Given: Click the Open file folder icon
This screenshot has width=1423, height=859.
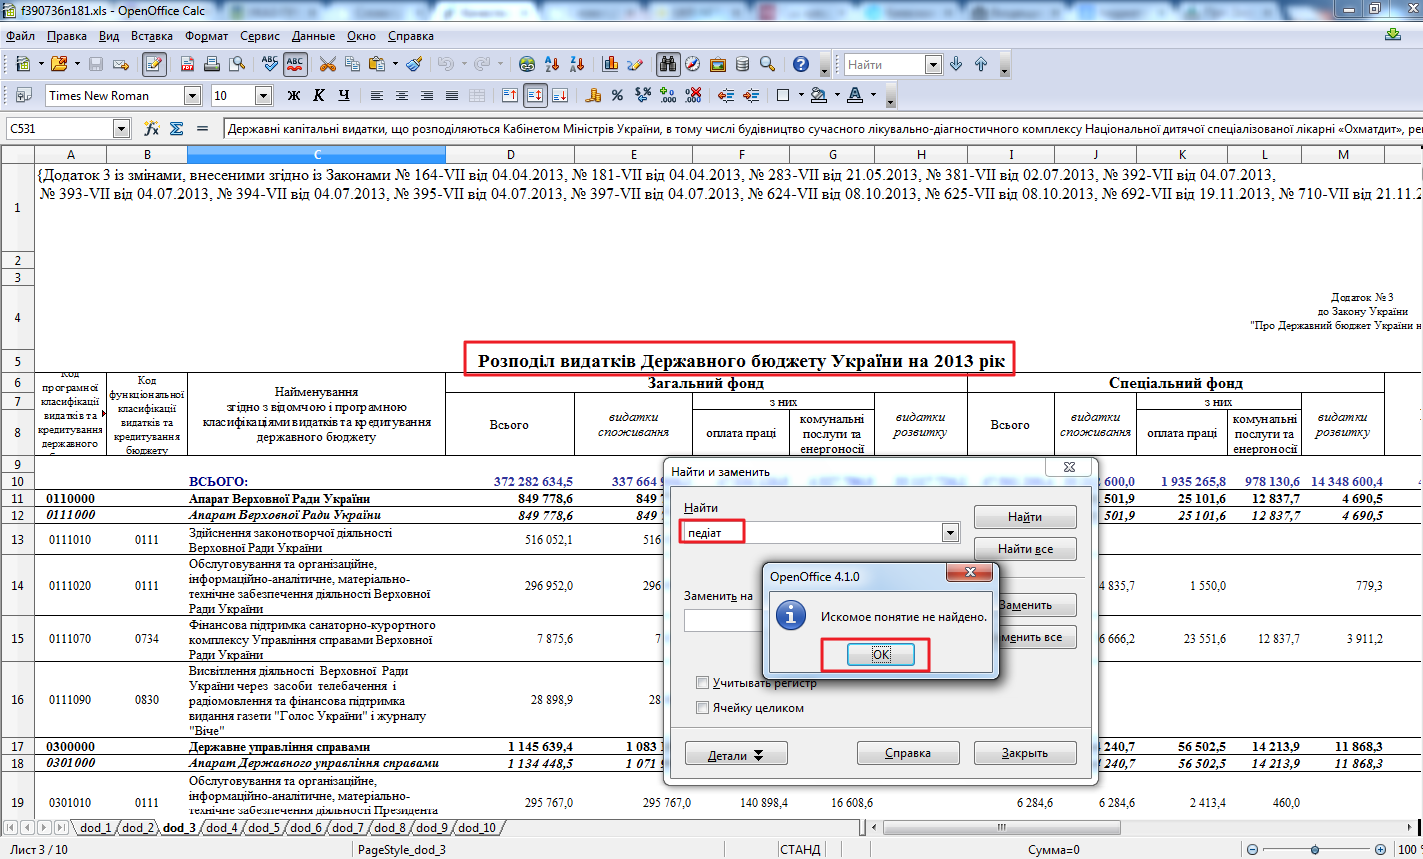Looking at the screenshot, I should pos(59,64).
